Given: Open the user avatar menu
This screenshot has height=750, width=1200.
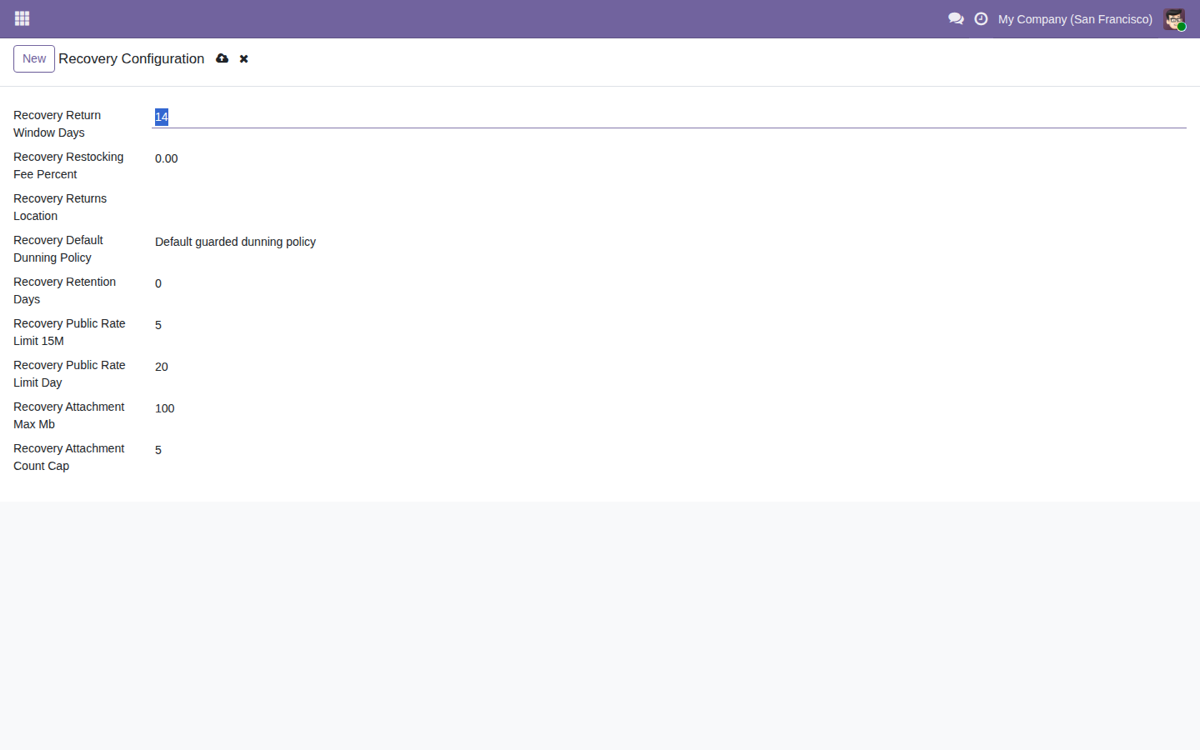Looking at the screenshot, I should (1174, 19).
